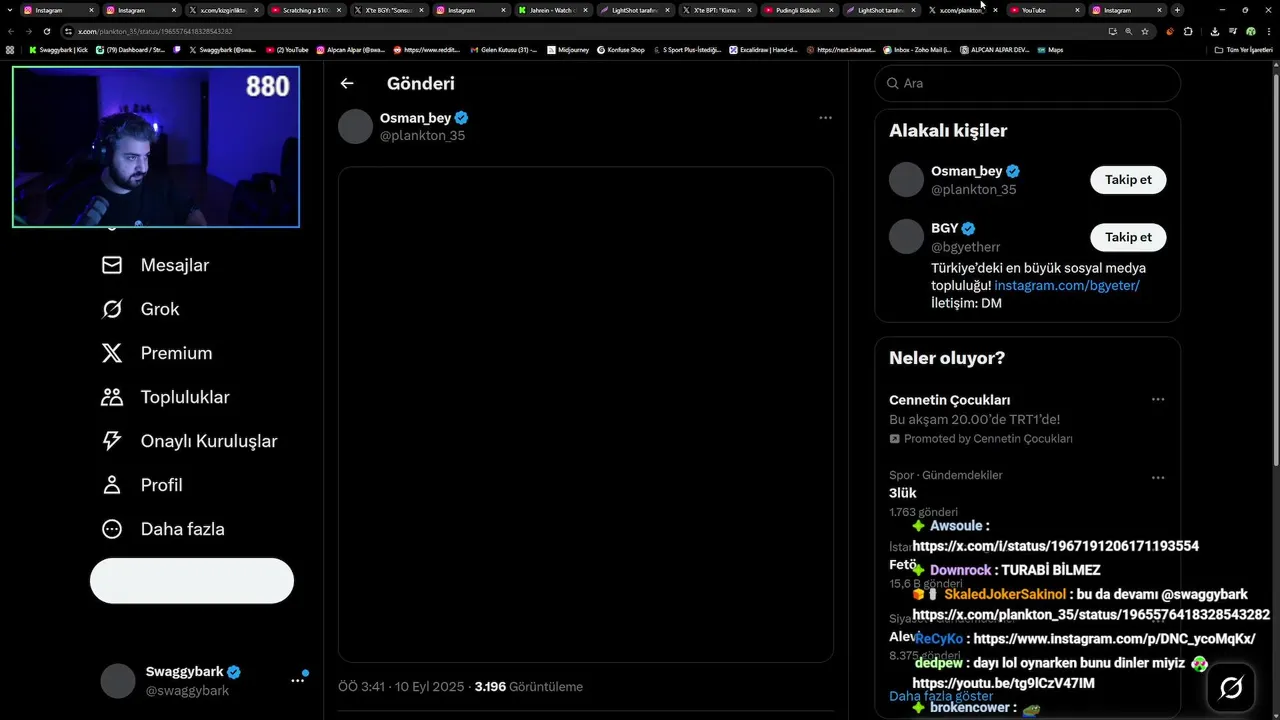This screenshot has height=720, width=1280.
Task: Open the Chrome apps grid icon
Action: point(10,49)
